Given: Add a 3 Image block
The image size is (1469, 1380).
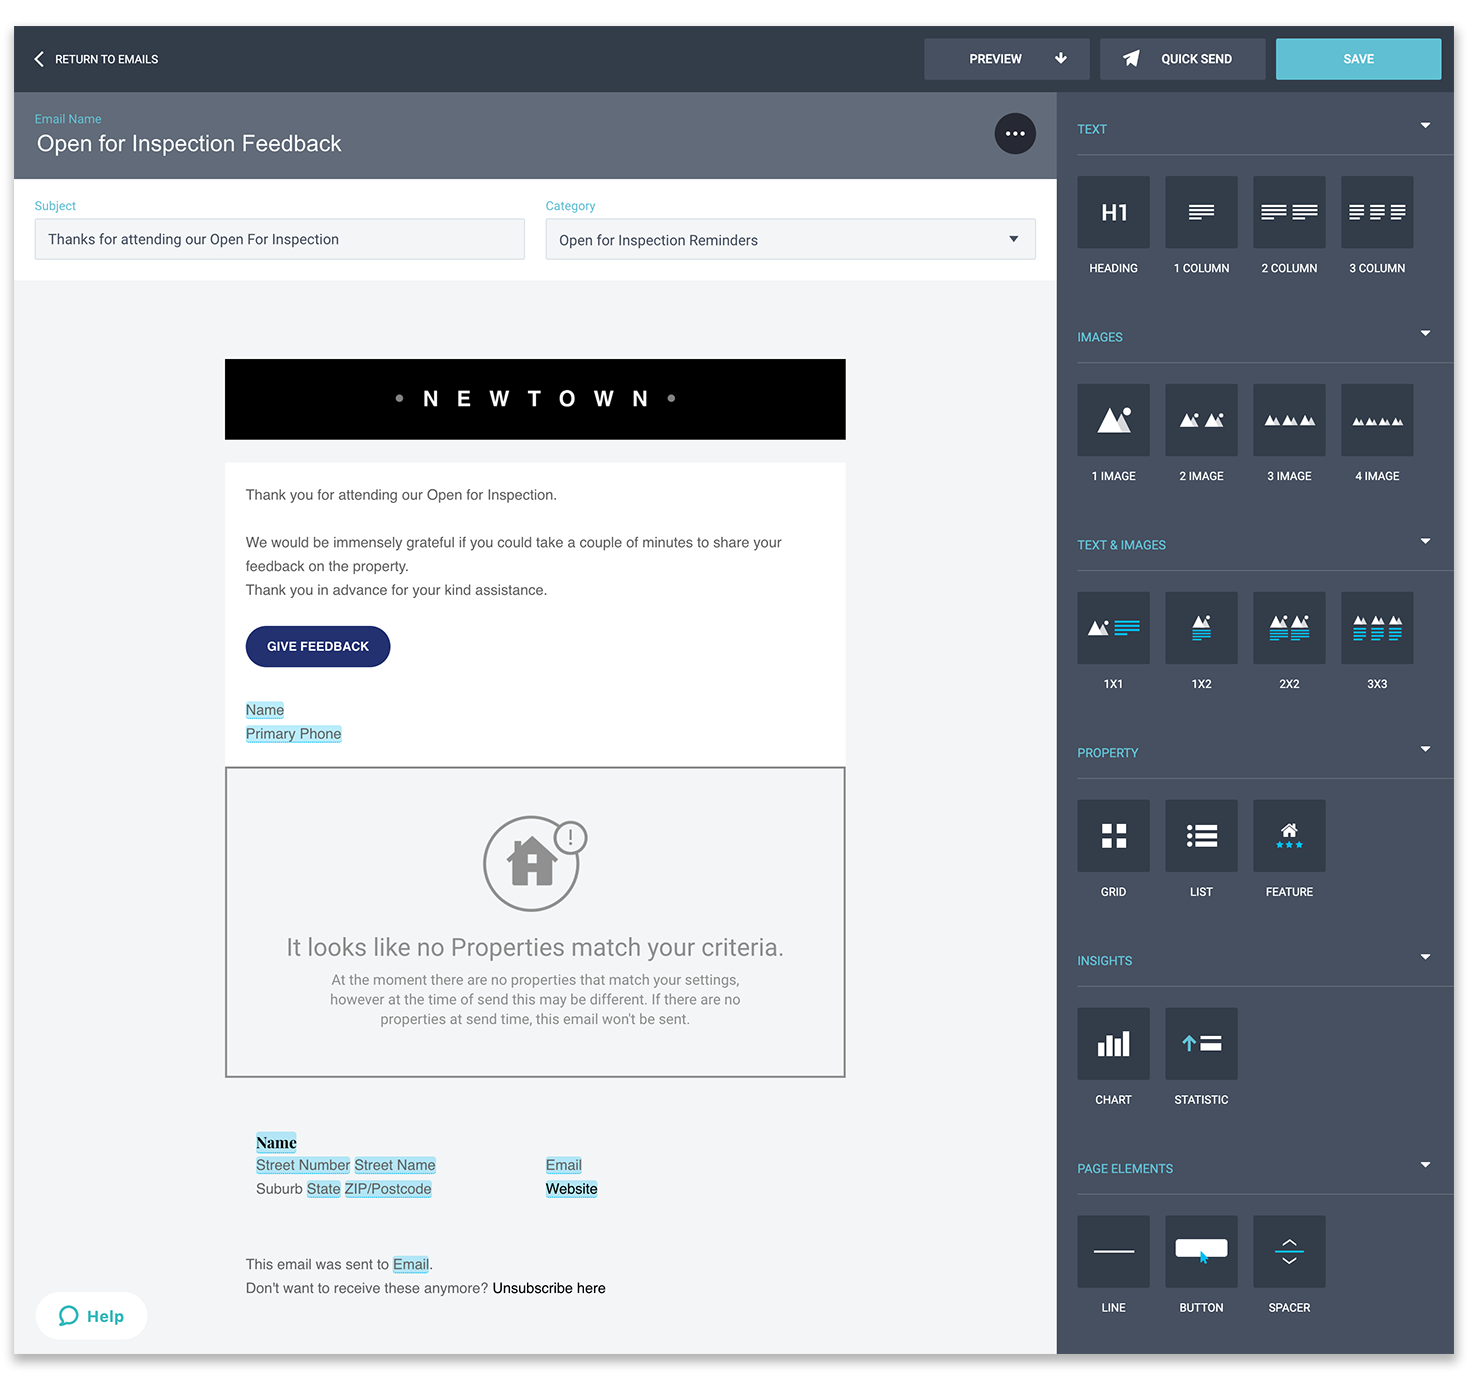Looking at the screenshot, I should [1289, 420].
